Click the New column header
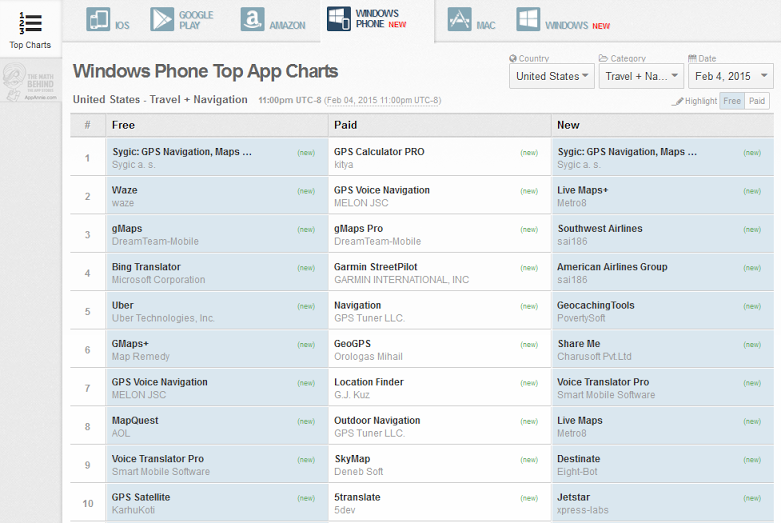Viewport: 781px width, 523px height. click(x=568, y=125)
